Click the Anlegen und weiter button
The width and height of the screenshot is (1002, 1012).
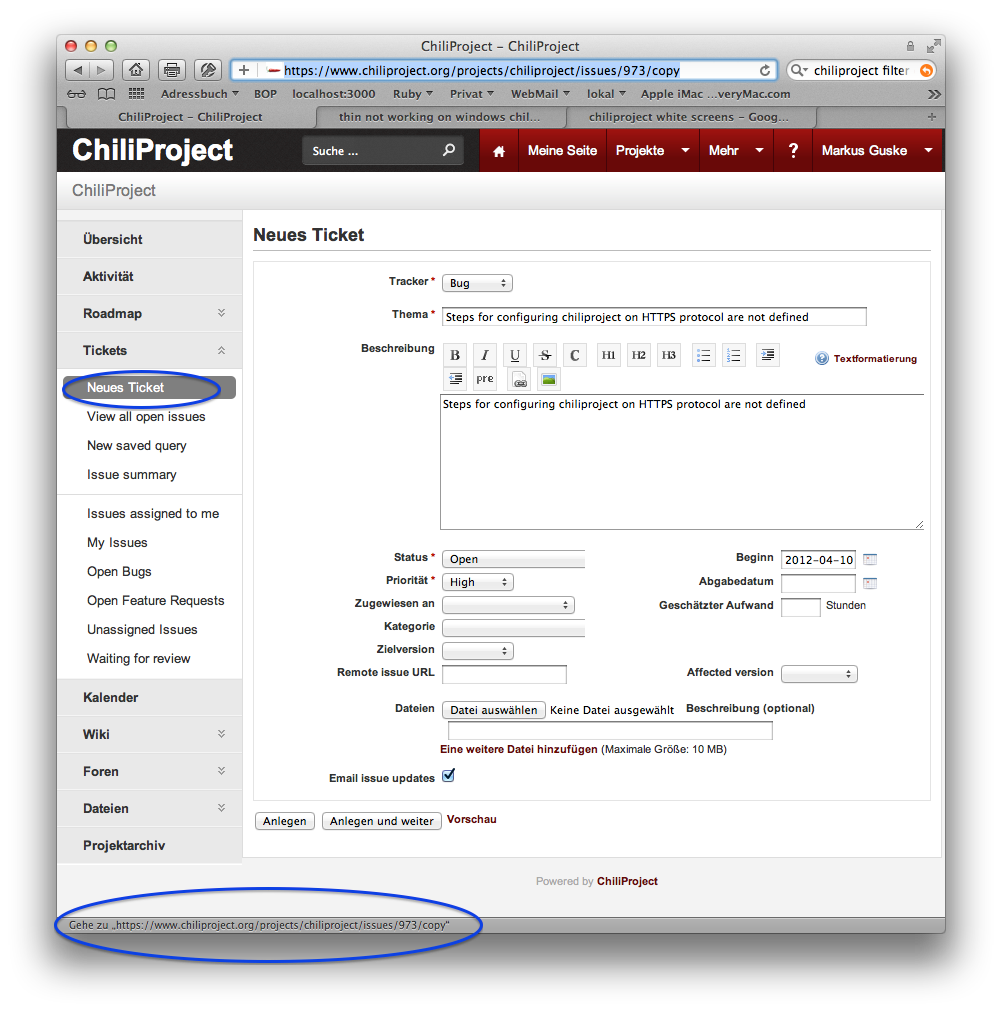click(x=381, y=820)
